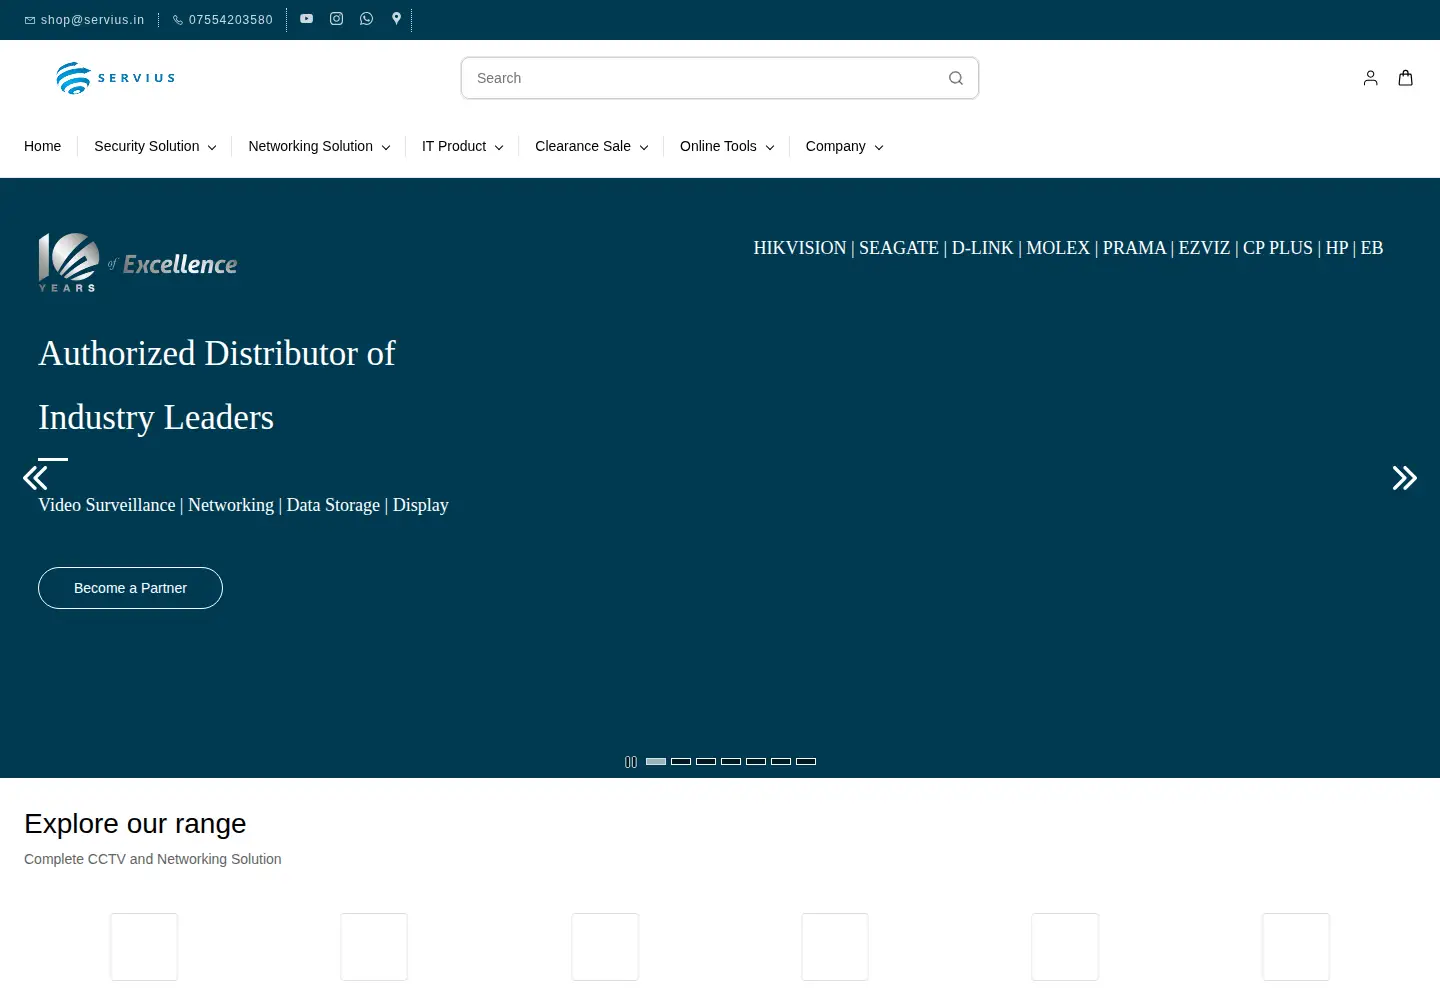The height and width of the screenshot is (1000, 1440).
Task: Click the Servius logo
Action: (116, 78)
